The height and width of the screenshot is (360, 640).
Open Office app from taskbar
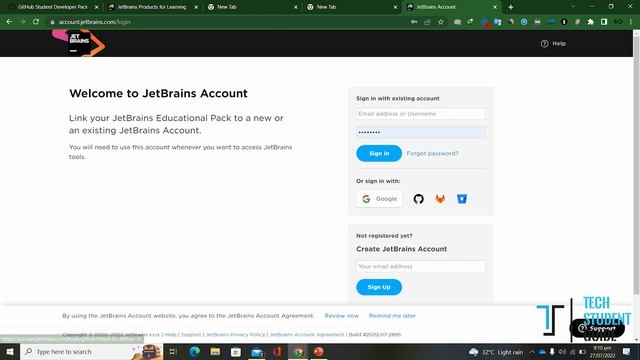[x=277, y=351]
